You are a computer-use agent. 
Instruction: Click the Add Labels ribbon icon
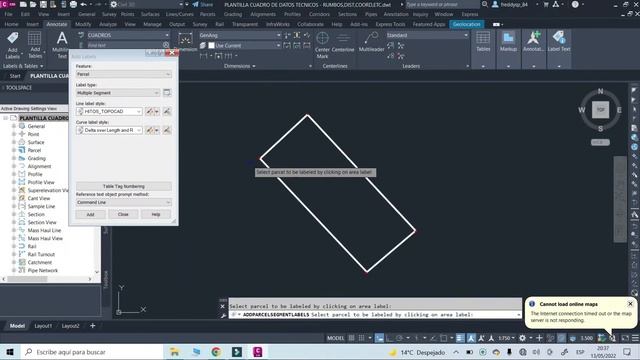(13, 44)
